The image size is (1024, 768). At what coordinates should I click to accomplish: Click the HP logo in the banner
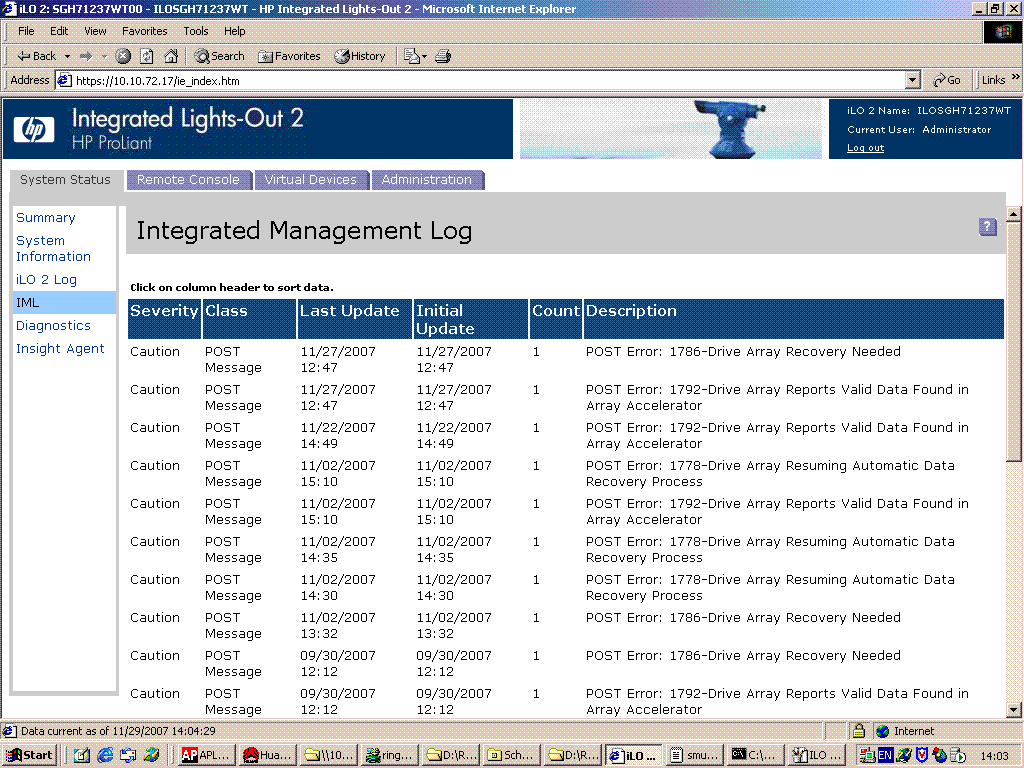pyautogui.click(x=34, y=129)
